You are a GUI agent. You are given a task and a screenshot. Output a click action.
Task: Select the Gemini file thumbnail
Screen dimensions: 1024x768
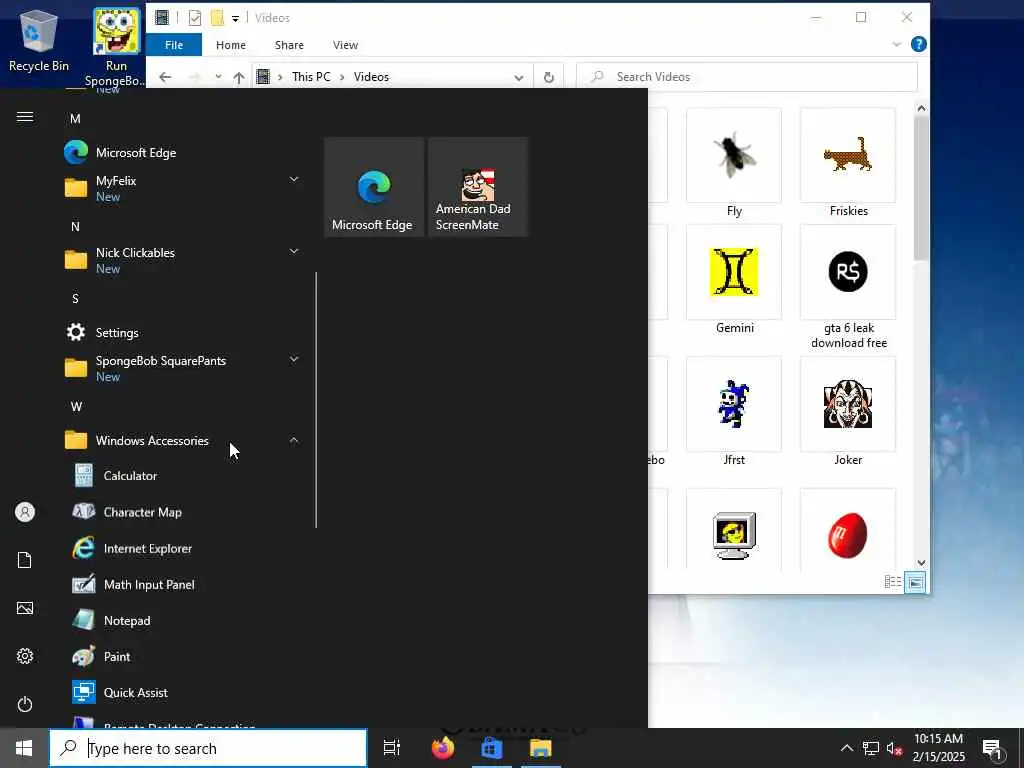coord(734,280)
